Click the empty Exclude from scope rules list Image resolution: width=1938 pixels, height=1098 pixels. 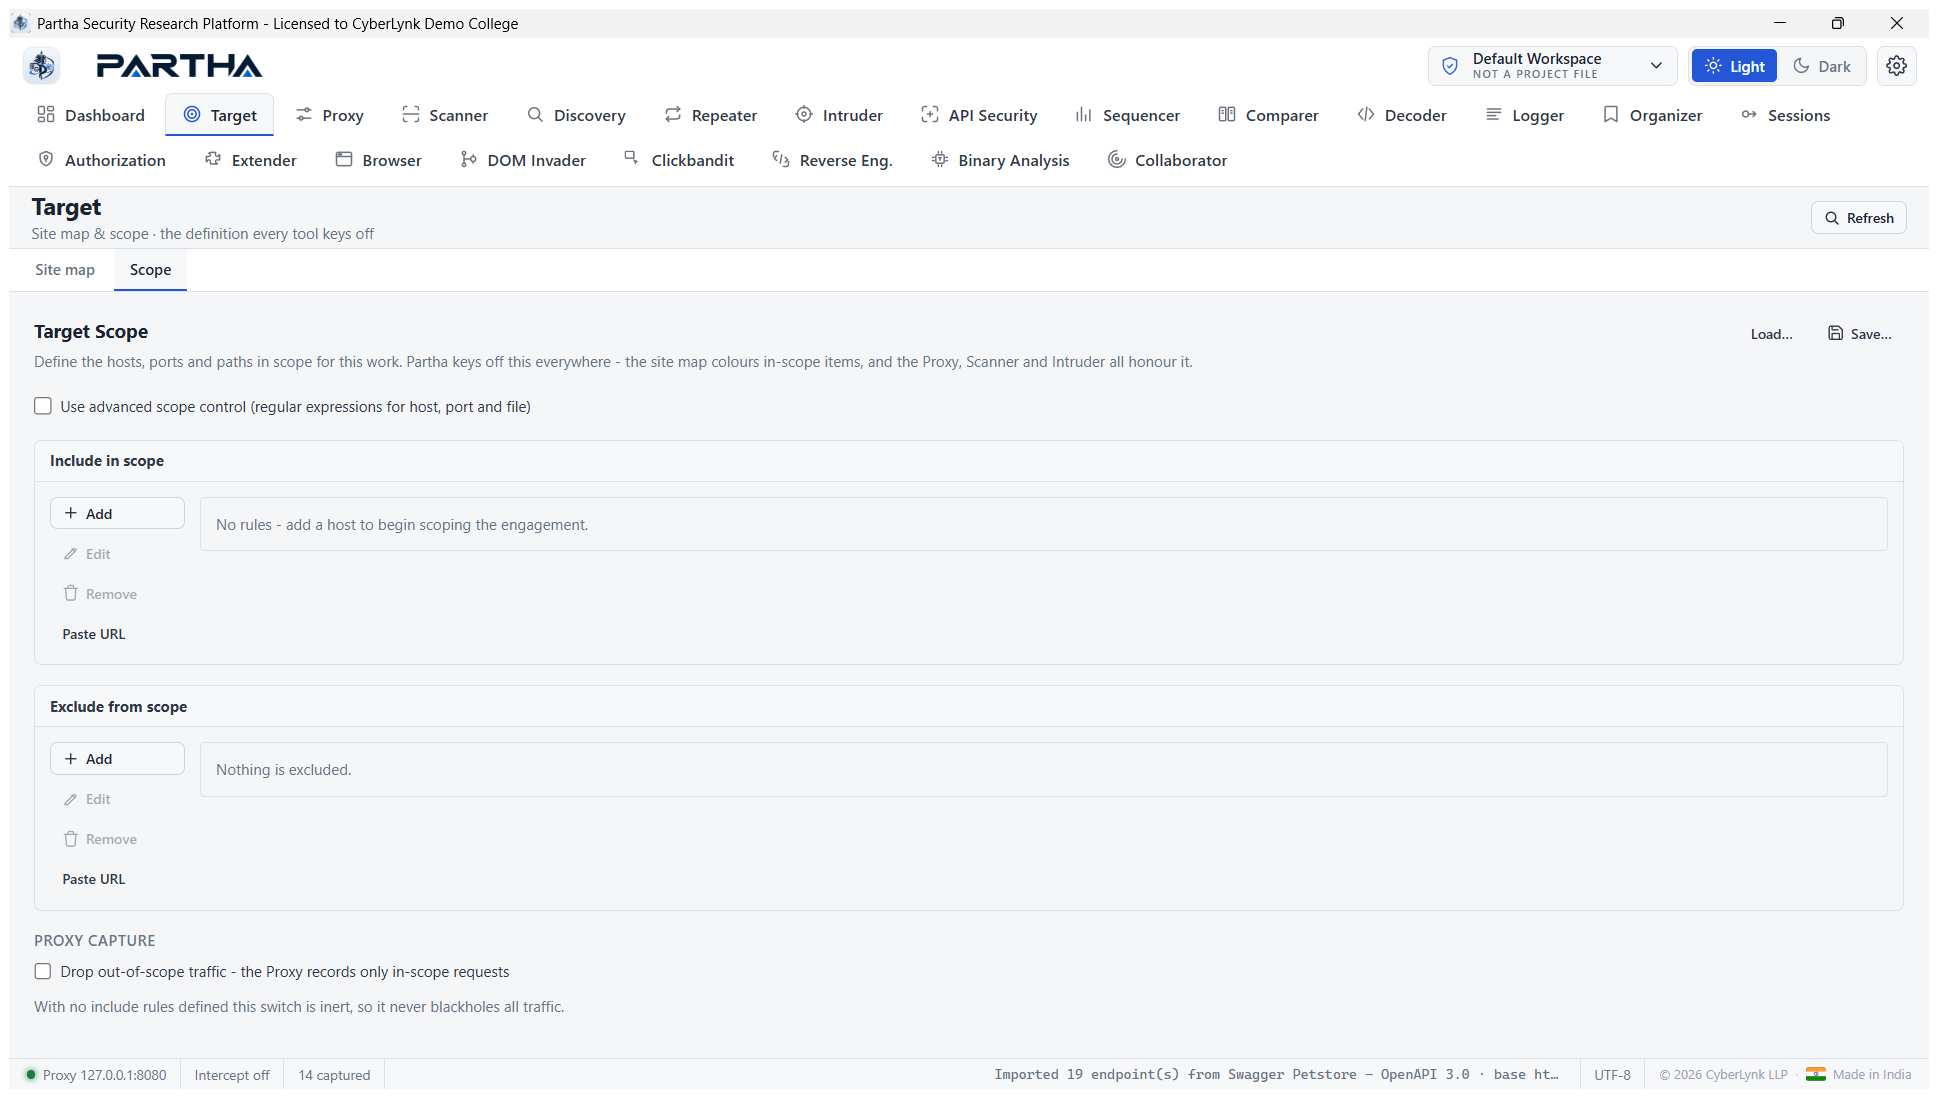point(1043,769)
